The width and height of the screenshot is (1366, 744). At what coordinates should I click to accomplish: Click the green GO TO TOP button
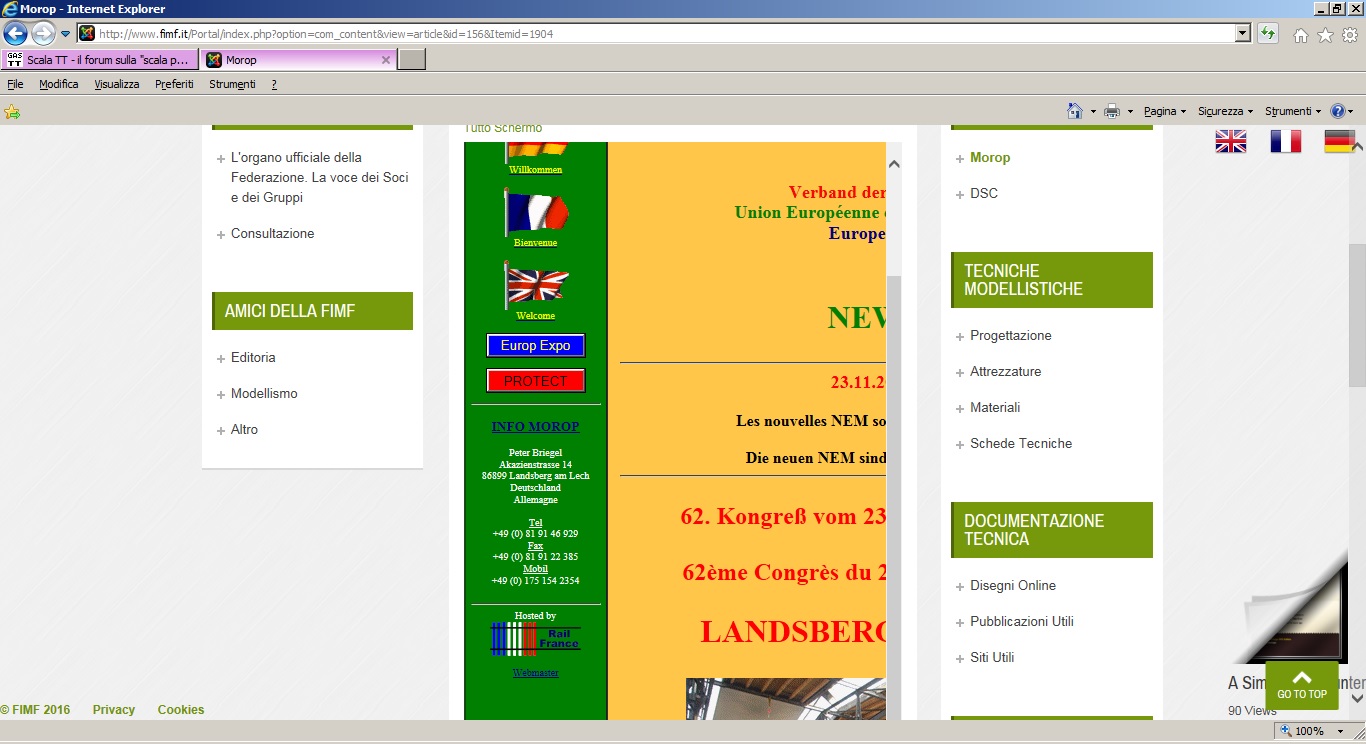1302,685
